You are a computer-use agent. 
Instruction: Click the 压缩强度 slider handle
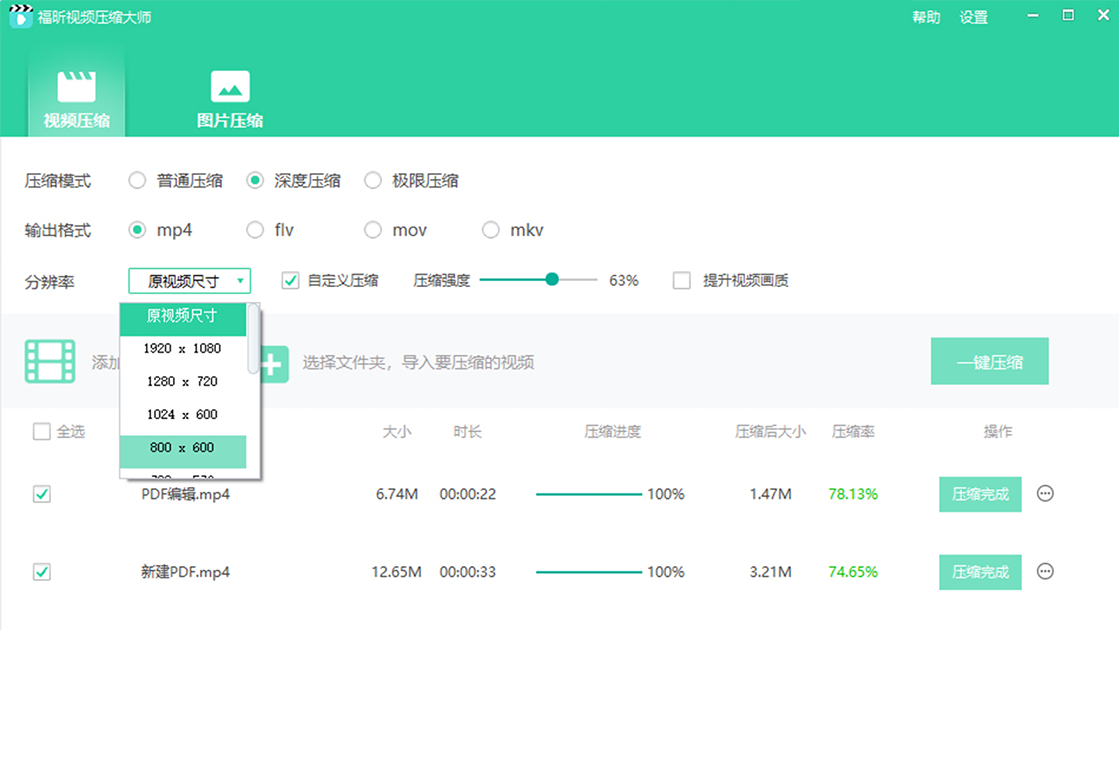[x=552, y=280]
